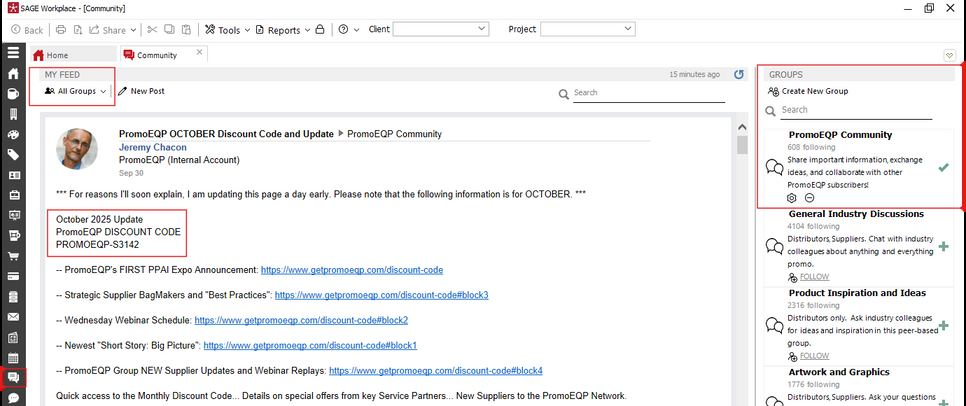966x406 pixels.
Task: Open the General Industry Discussions group title
Action: click(856, 214)
